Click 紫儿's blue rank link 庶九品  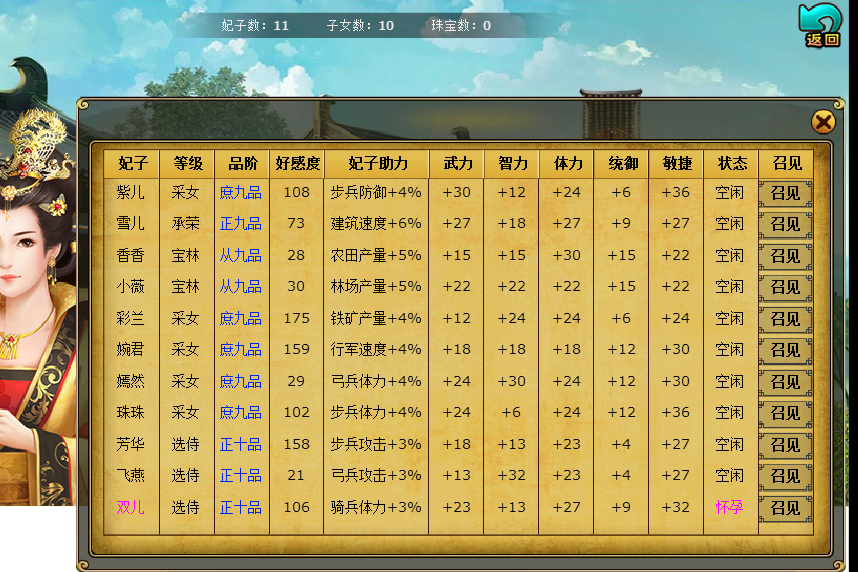(x=240, y=193)
